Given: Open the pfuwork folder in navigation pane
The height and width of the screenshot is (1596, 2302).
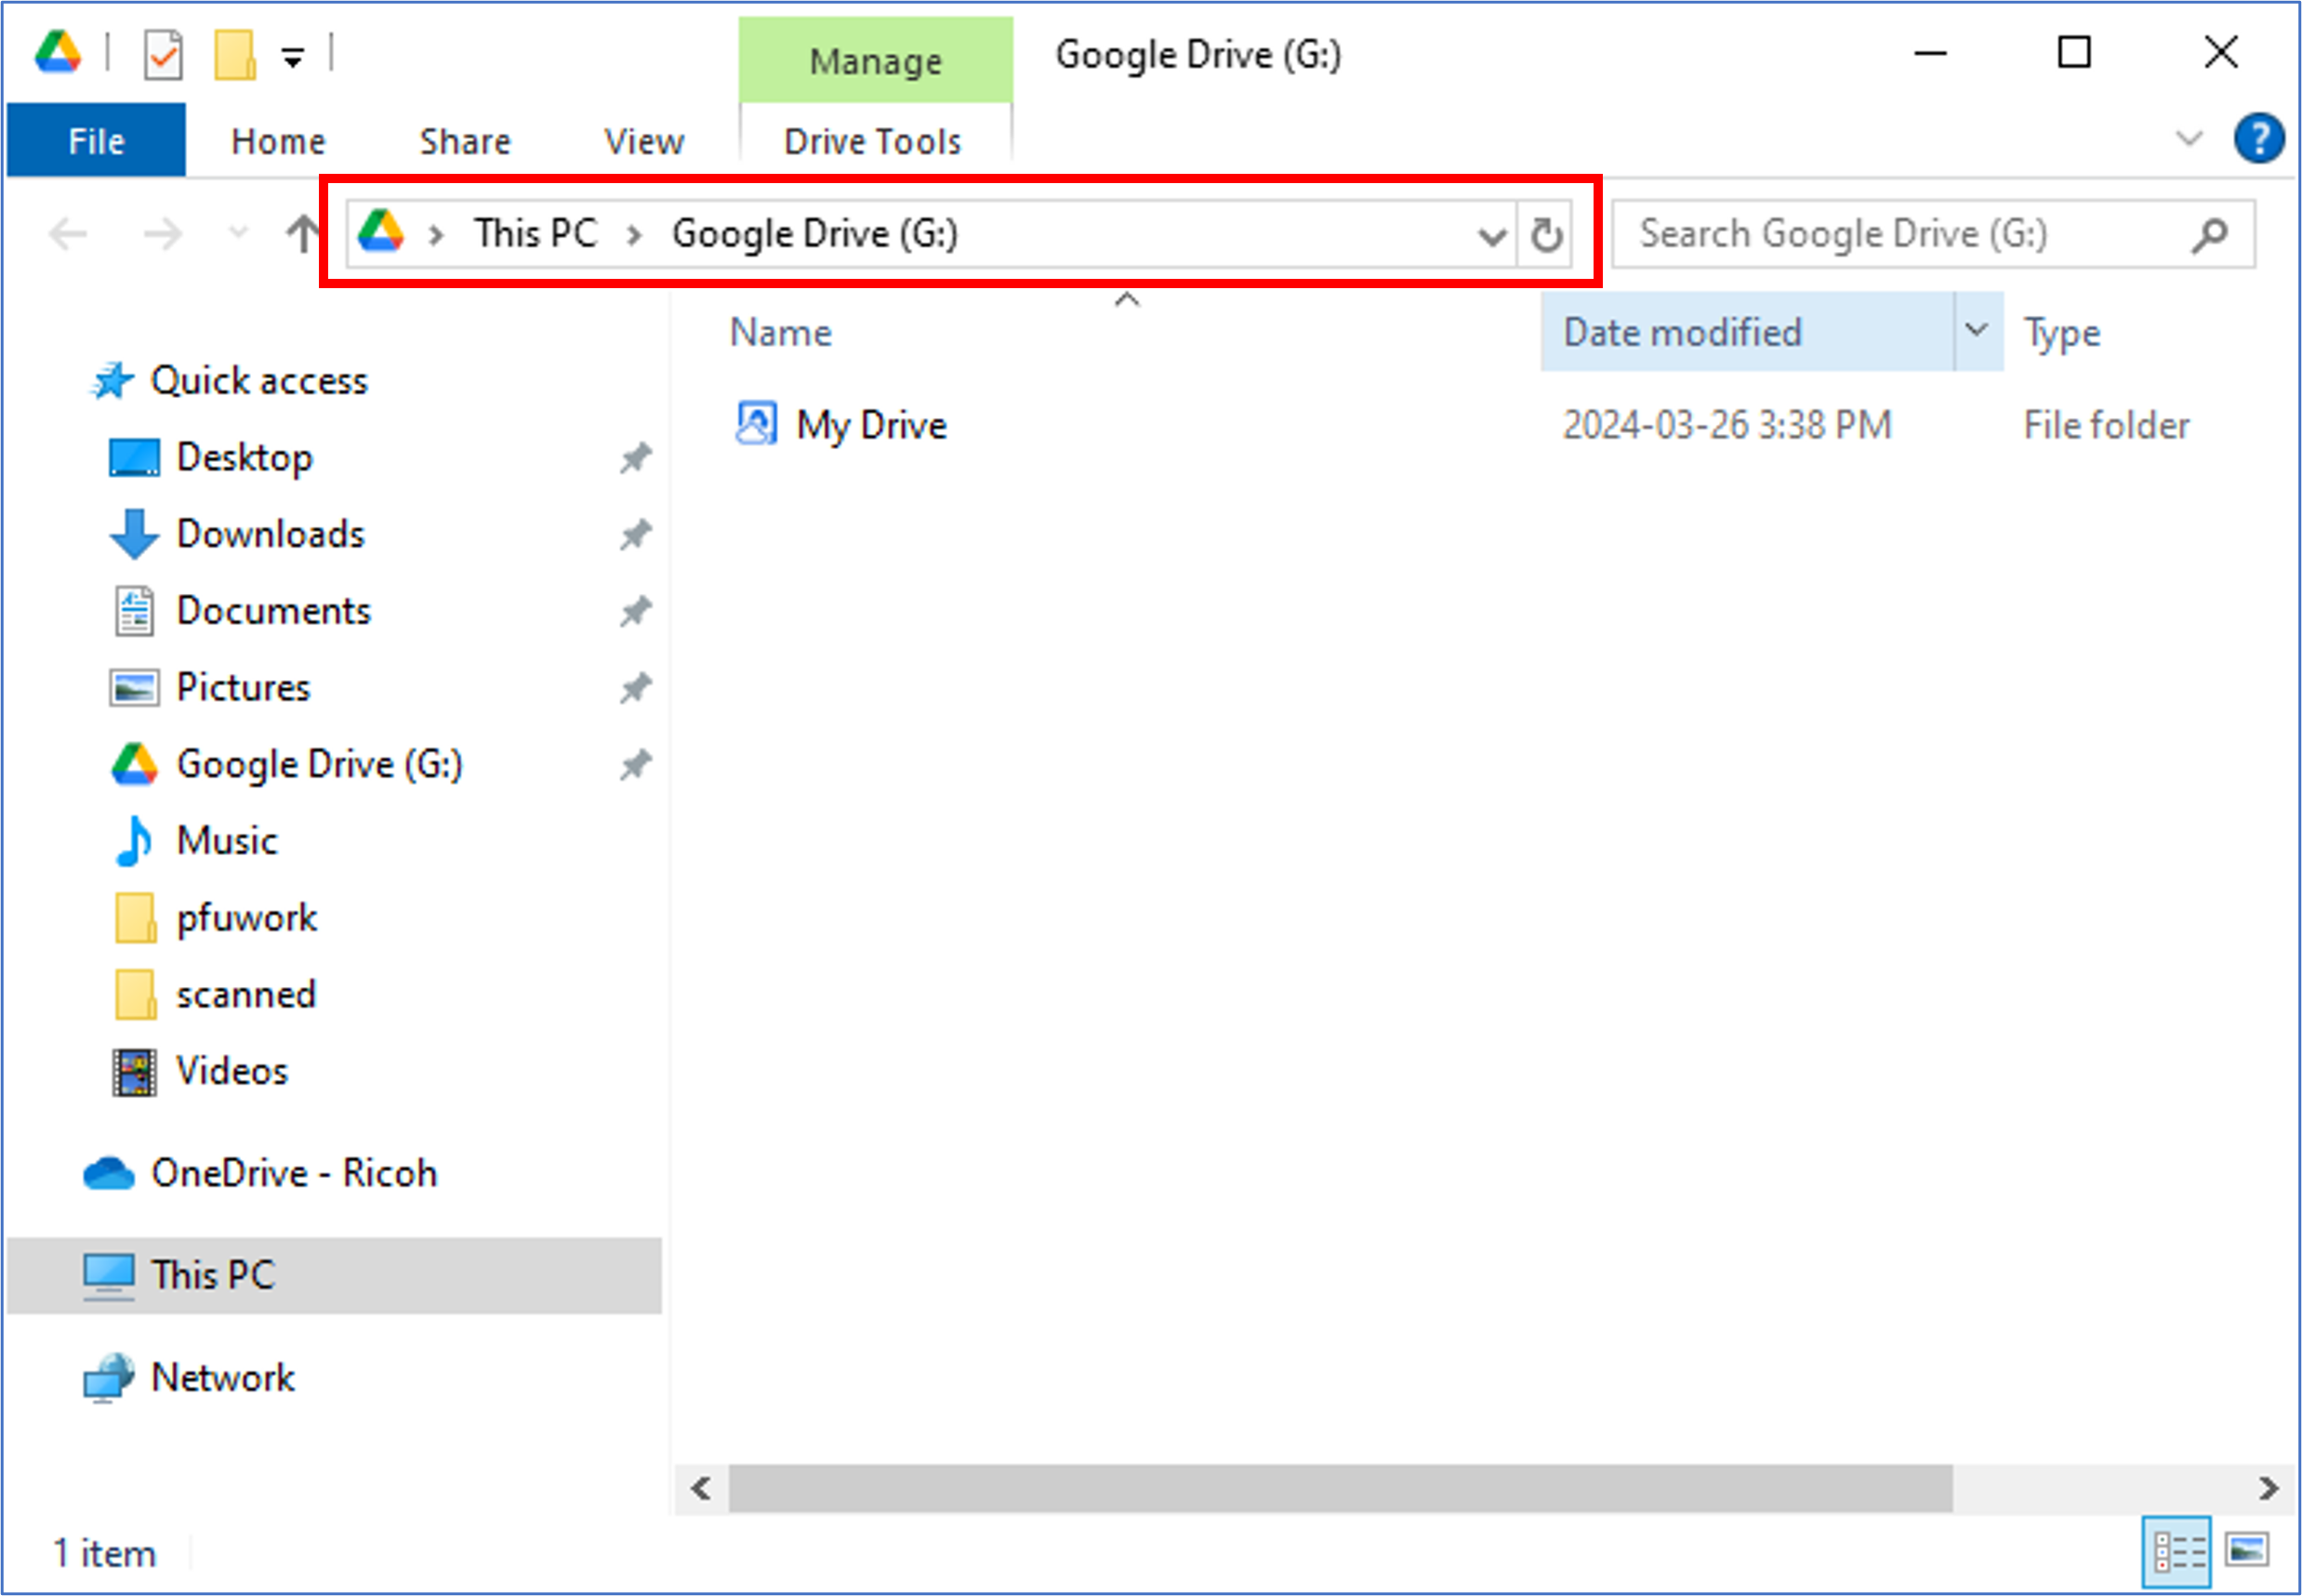Looking at the screenshot, I should click(246, 918).
